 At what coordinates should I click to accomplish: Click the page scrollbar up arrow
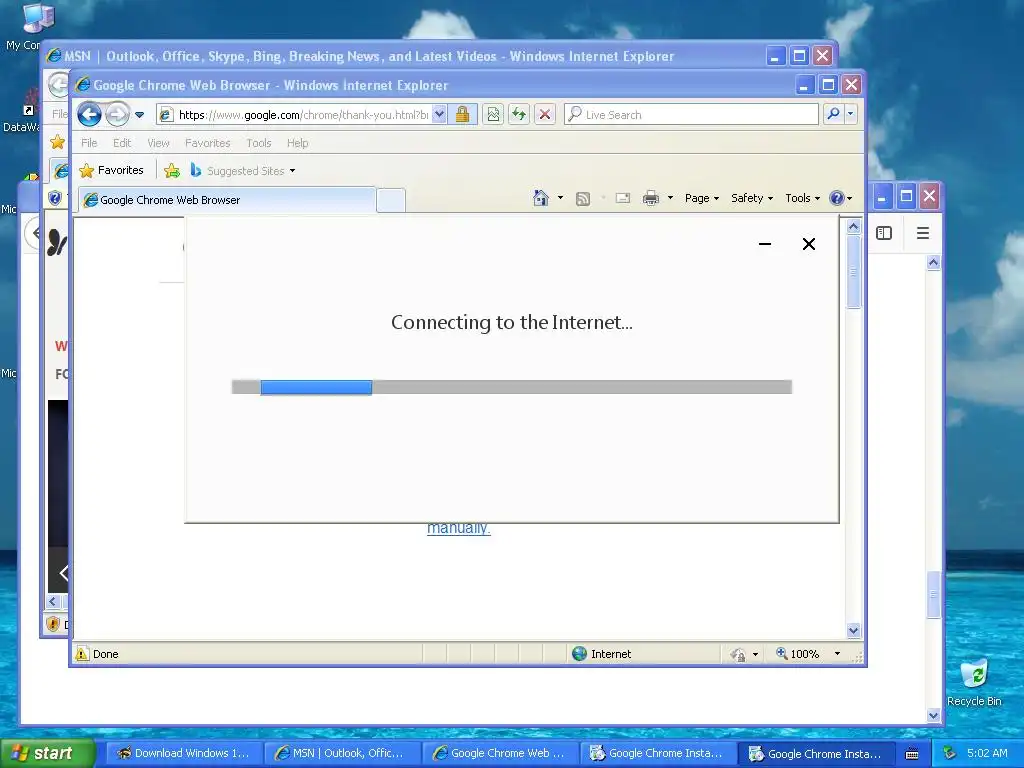tap(854, 227)
